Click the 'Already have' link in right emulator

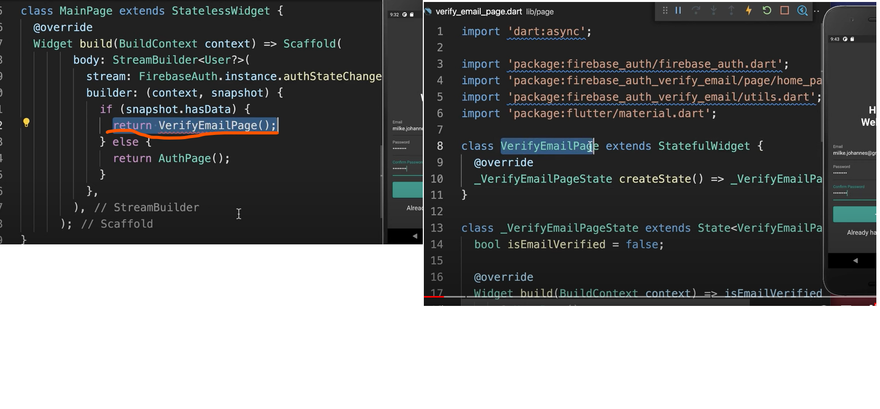[860, 232]
